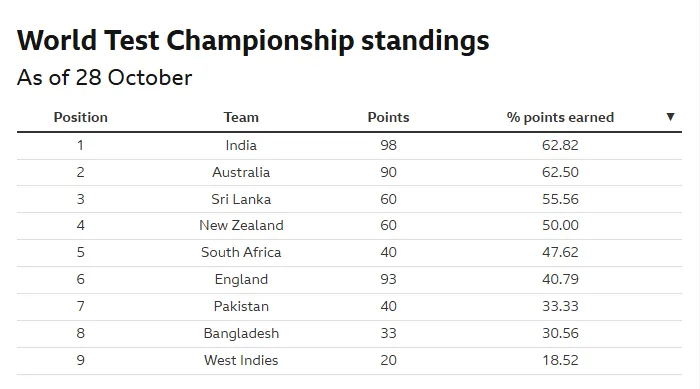Image resolution: width=700 pixels, height=389 pixels.
Task: Click the % points earned header
Action: [x=560, y=117]
